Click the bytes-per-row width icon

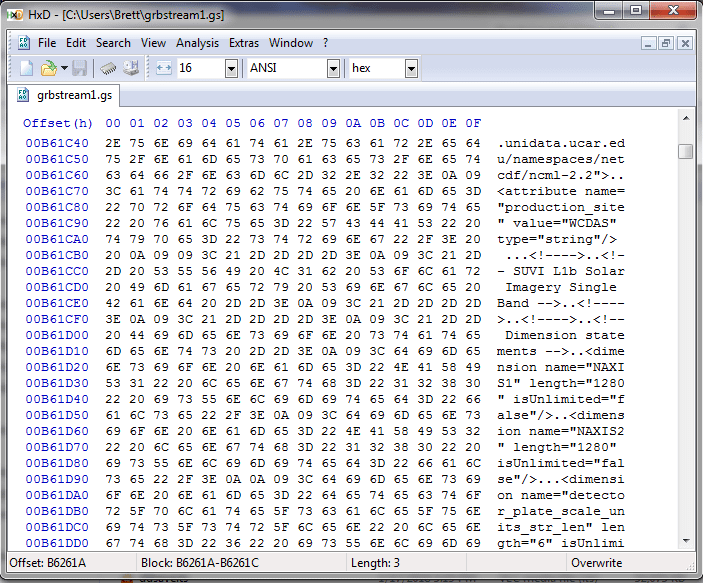[164, 68]
